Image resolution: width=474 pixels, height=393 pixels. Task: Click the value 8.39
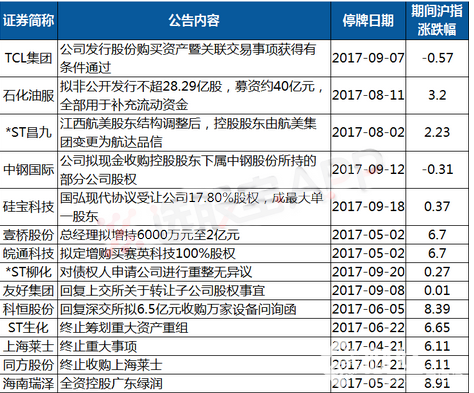pyautogui.click(x=437, y=309)
